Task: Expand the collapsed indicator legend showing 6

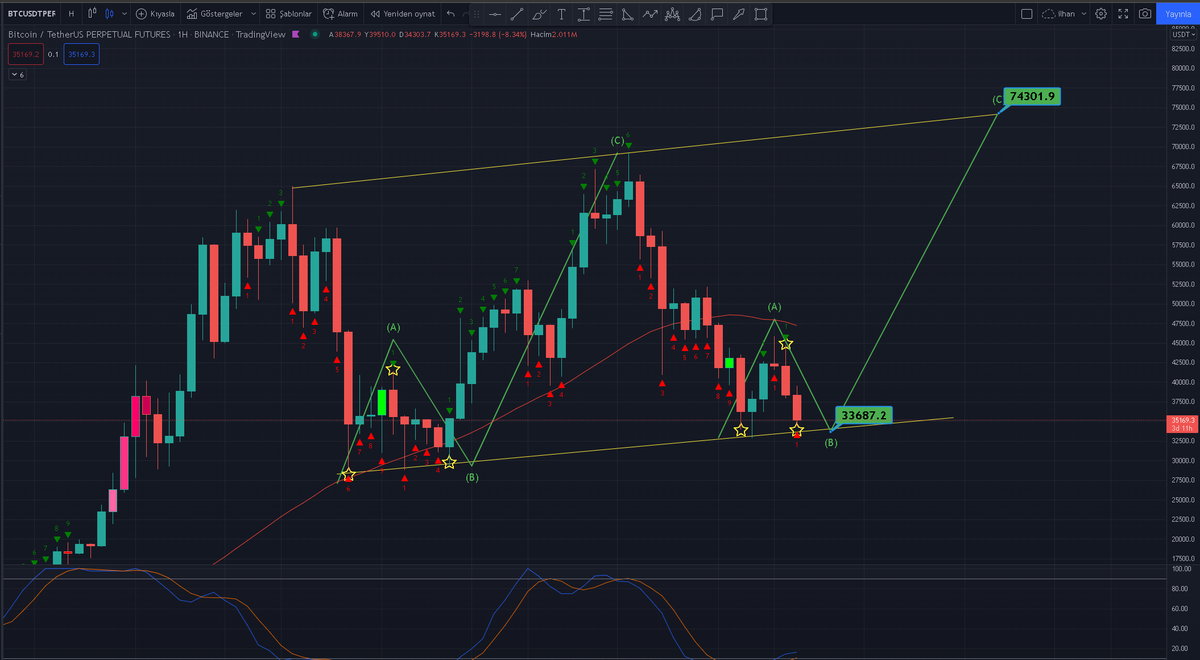Action: coord(17,75)
